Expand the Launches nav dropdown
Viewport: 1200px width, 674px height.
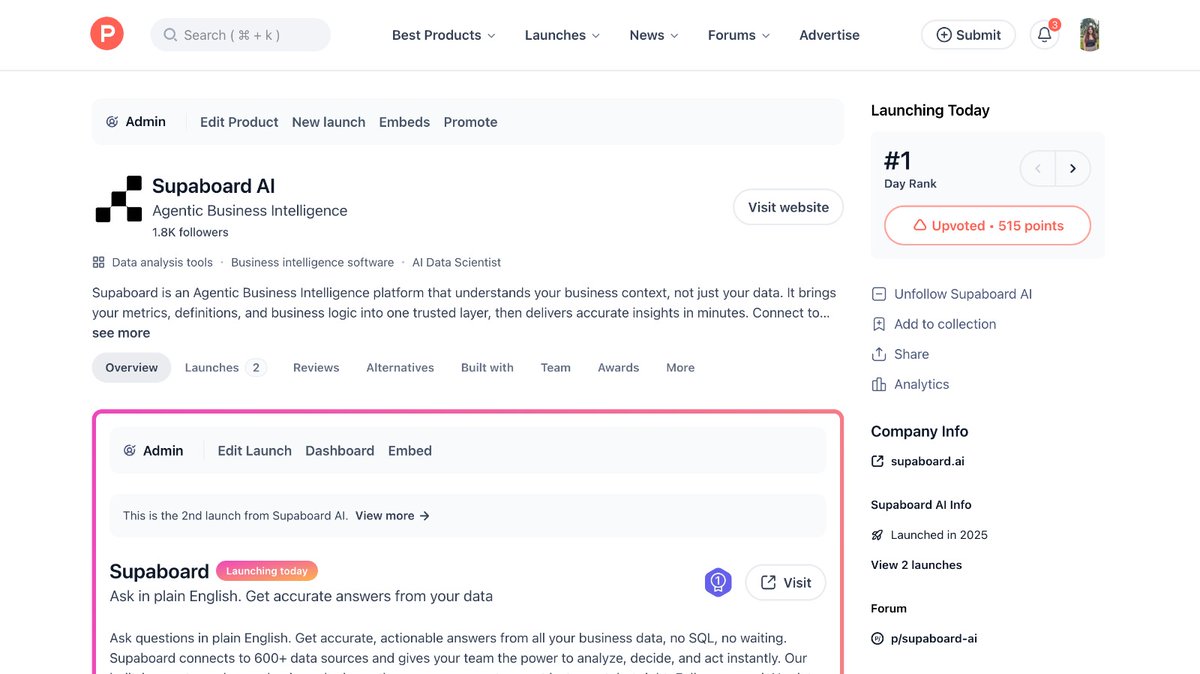point(562,35)
